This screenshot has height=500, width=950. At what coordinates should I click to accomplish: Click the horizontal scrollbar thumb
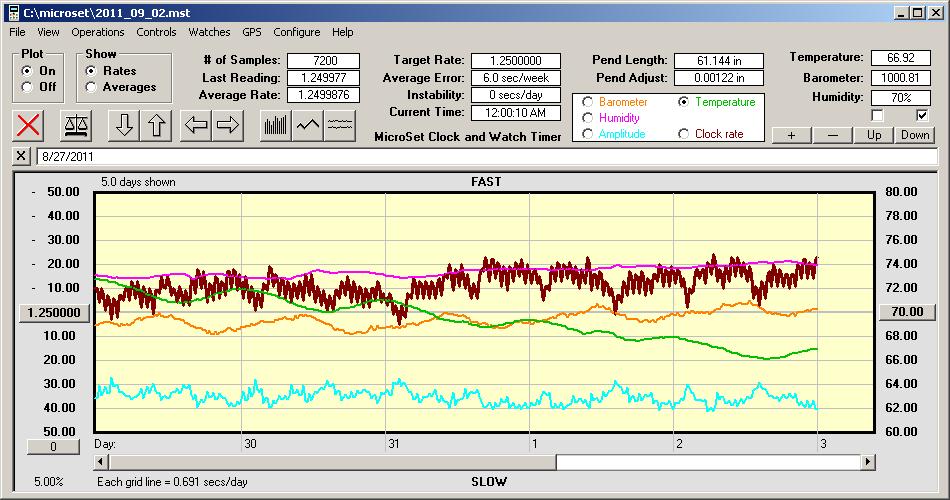click(332, 462)
